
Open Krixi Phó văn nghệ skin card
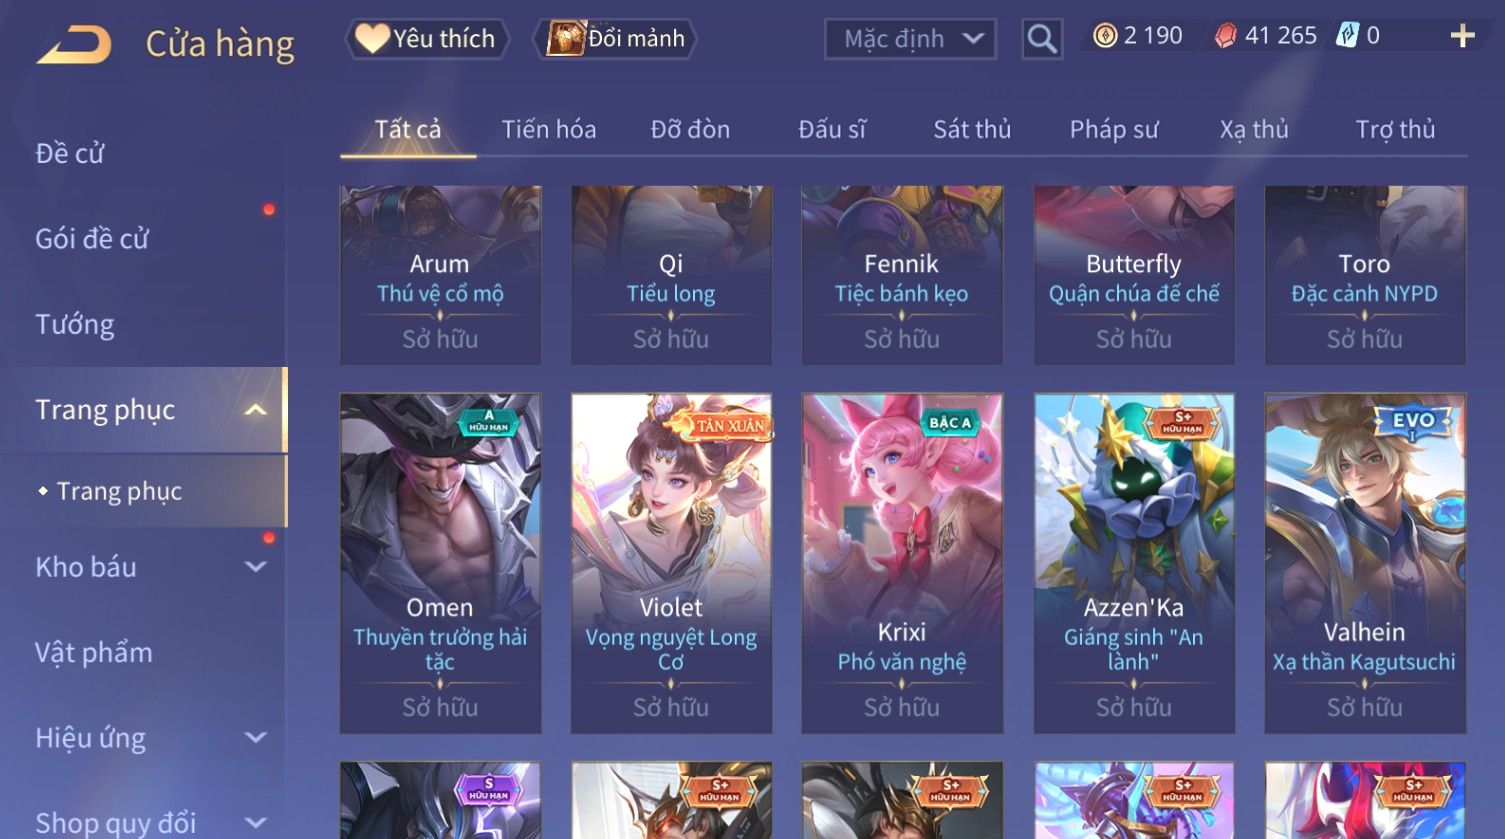tap(902, 563)
